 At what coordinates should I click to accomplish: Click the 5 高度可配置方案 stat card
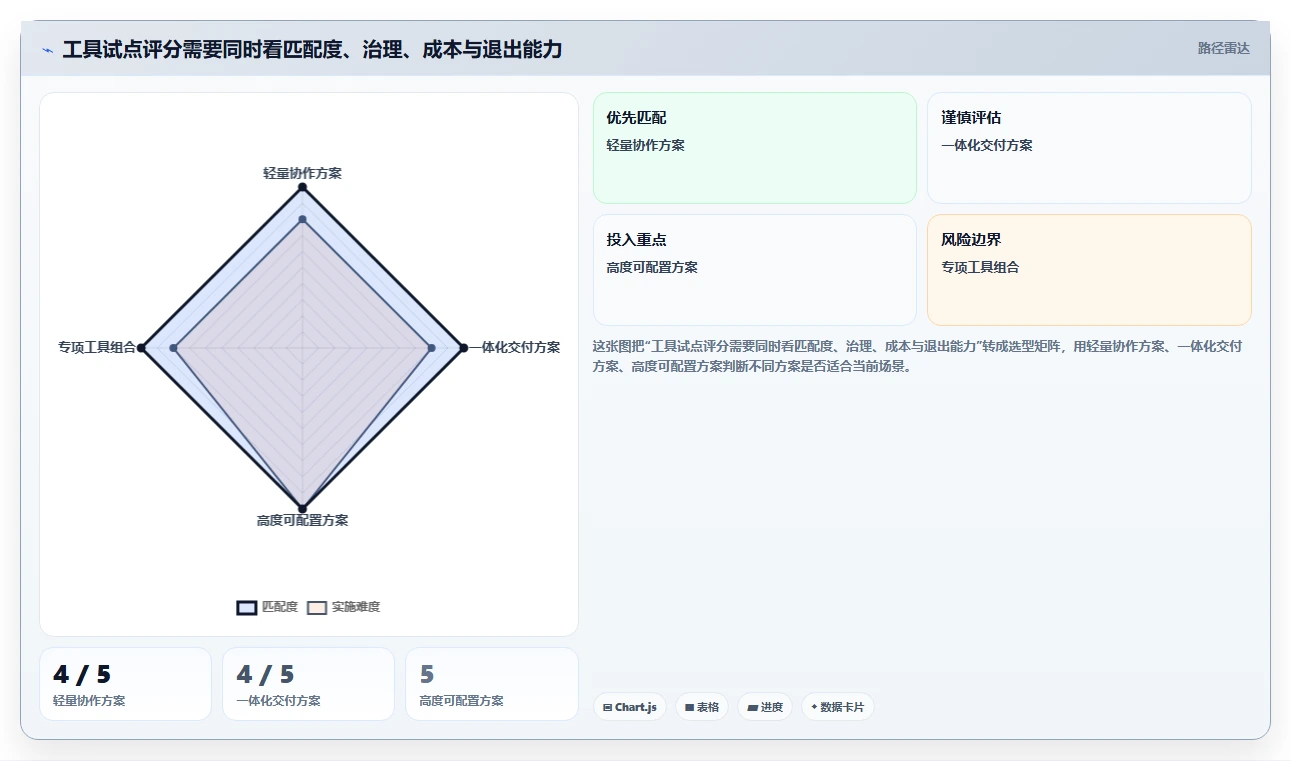point(492,684)
